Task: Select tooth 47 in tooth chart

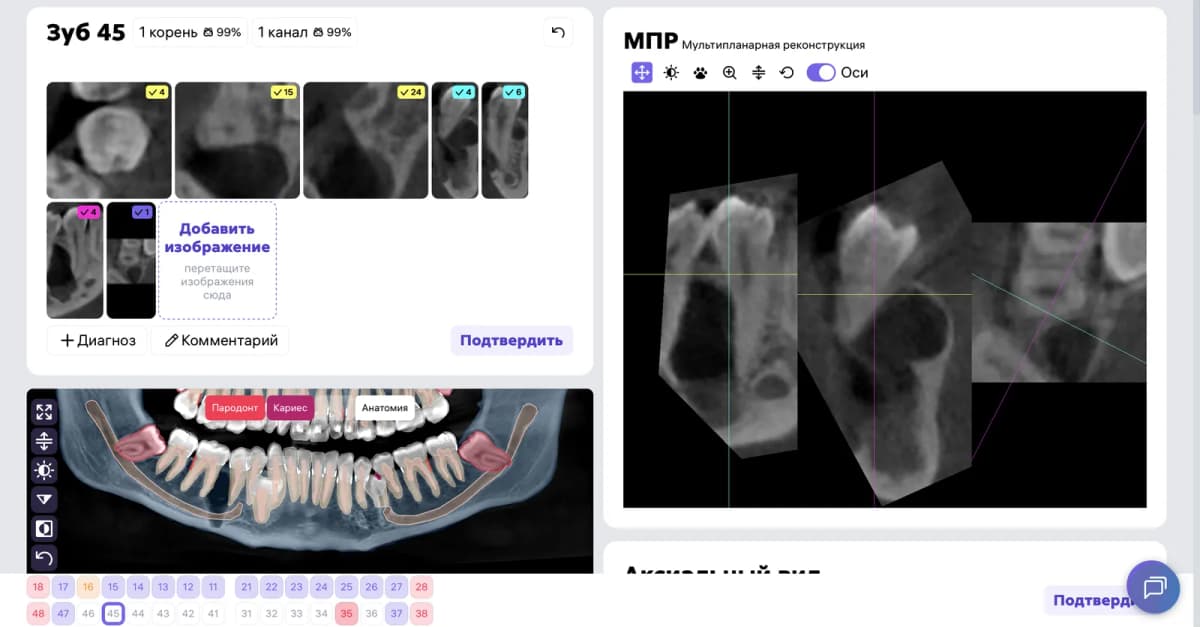Action: (63, 614)
